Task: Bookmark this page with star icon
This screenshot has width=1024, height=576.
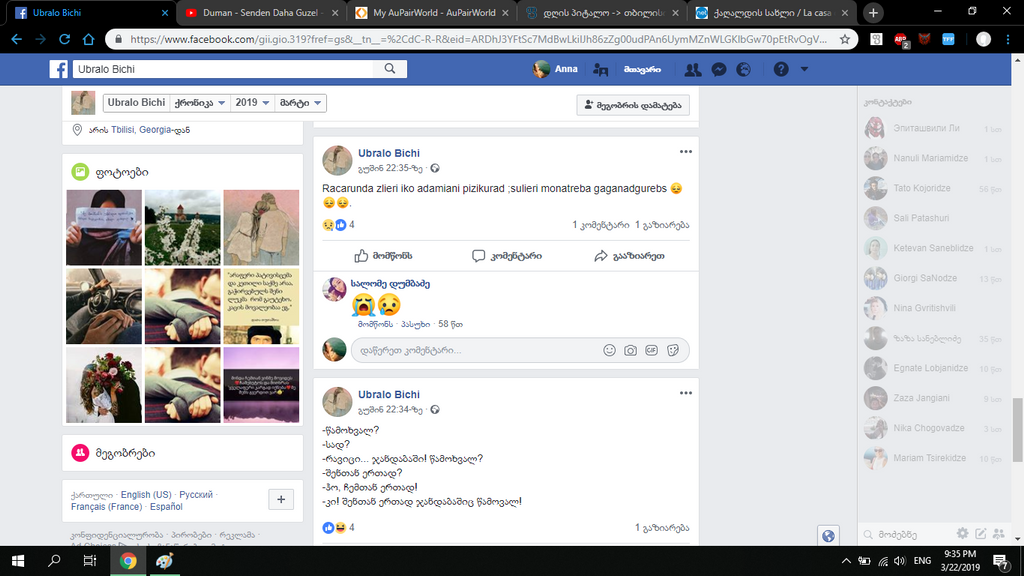Action: point(844,39)
